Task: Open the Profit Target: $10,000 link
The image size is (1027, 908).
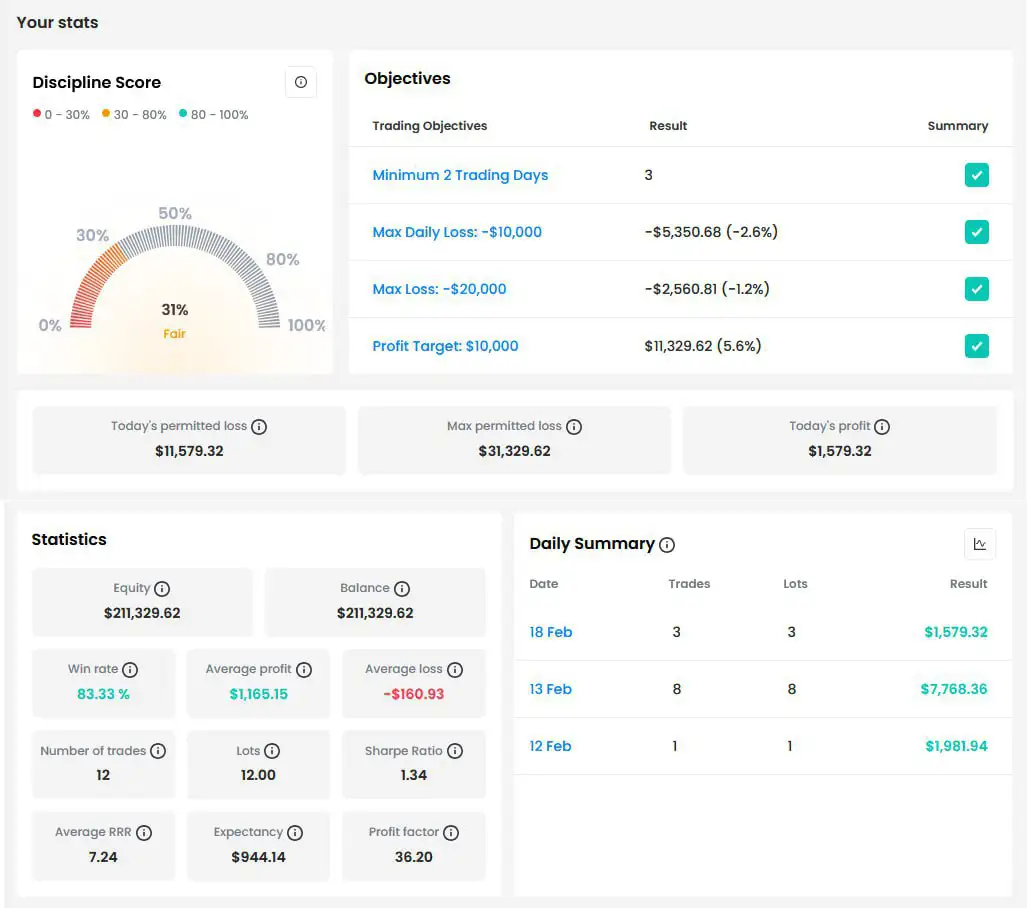Action: click(445, 346)
